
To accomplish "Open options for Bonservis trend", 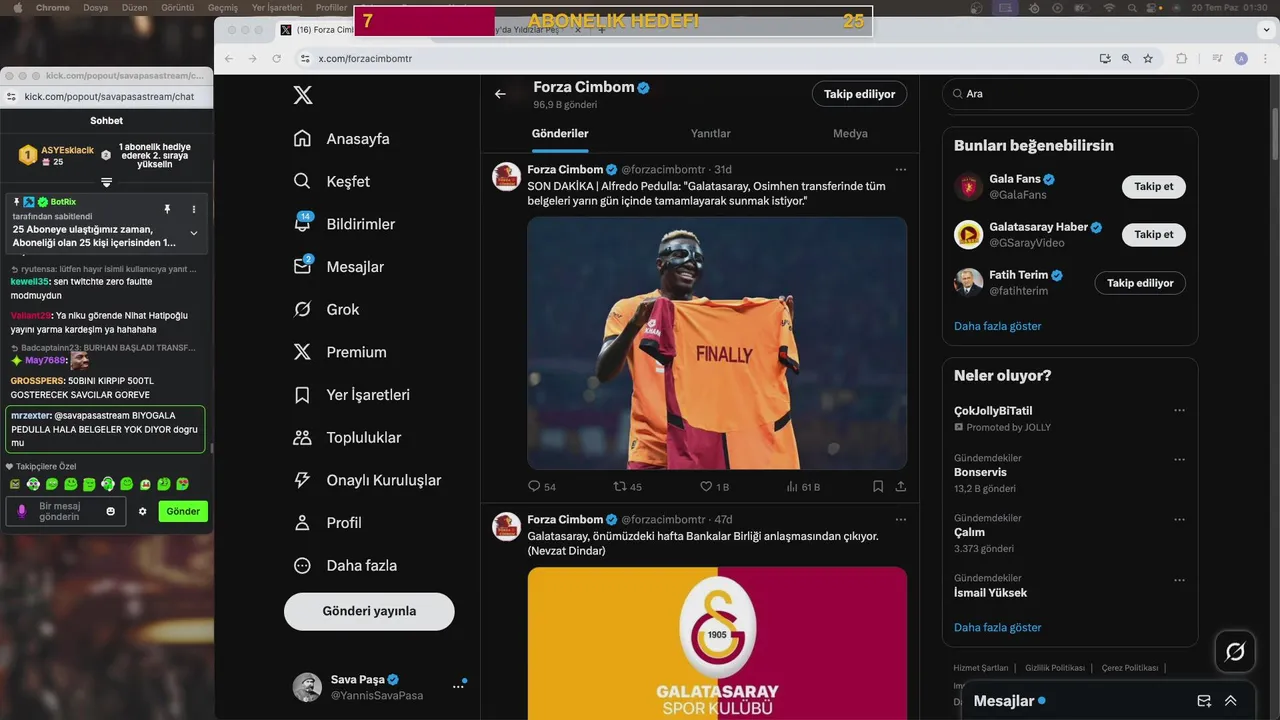I will click(1179, 460).
